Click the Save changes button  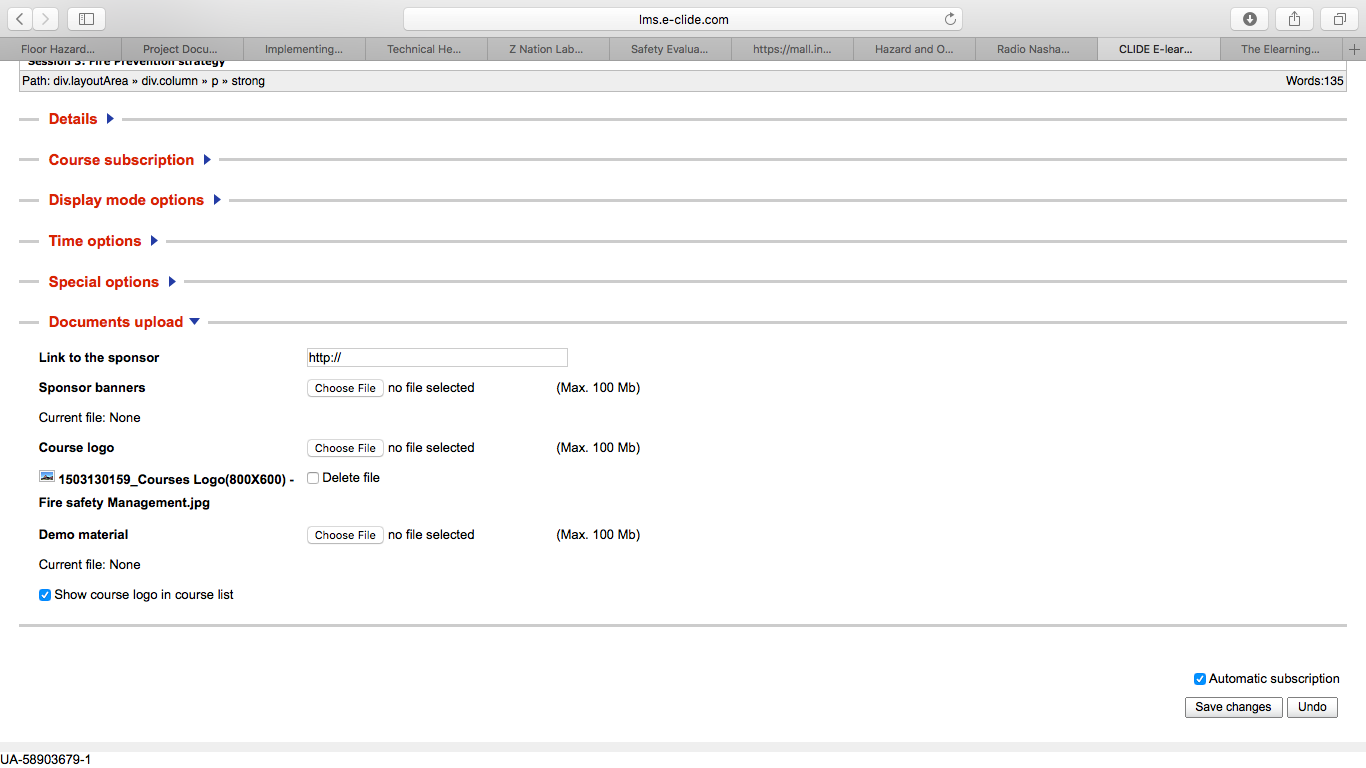click(1233, 707)
